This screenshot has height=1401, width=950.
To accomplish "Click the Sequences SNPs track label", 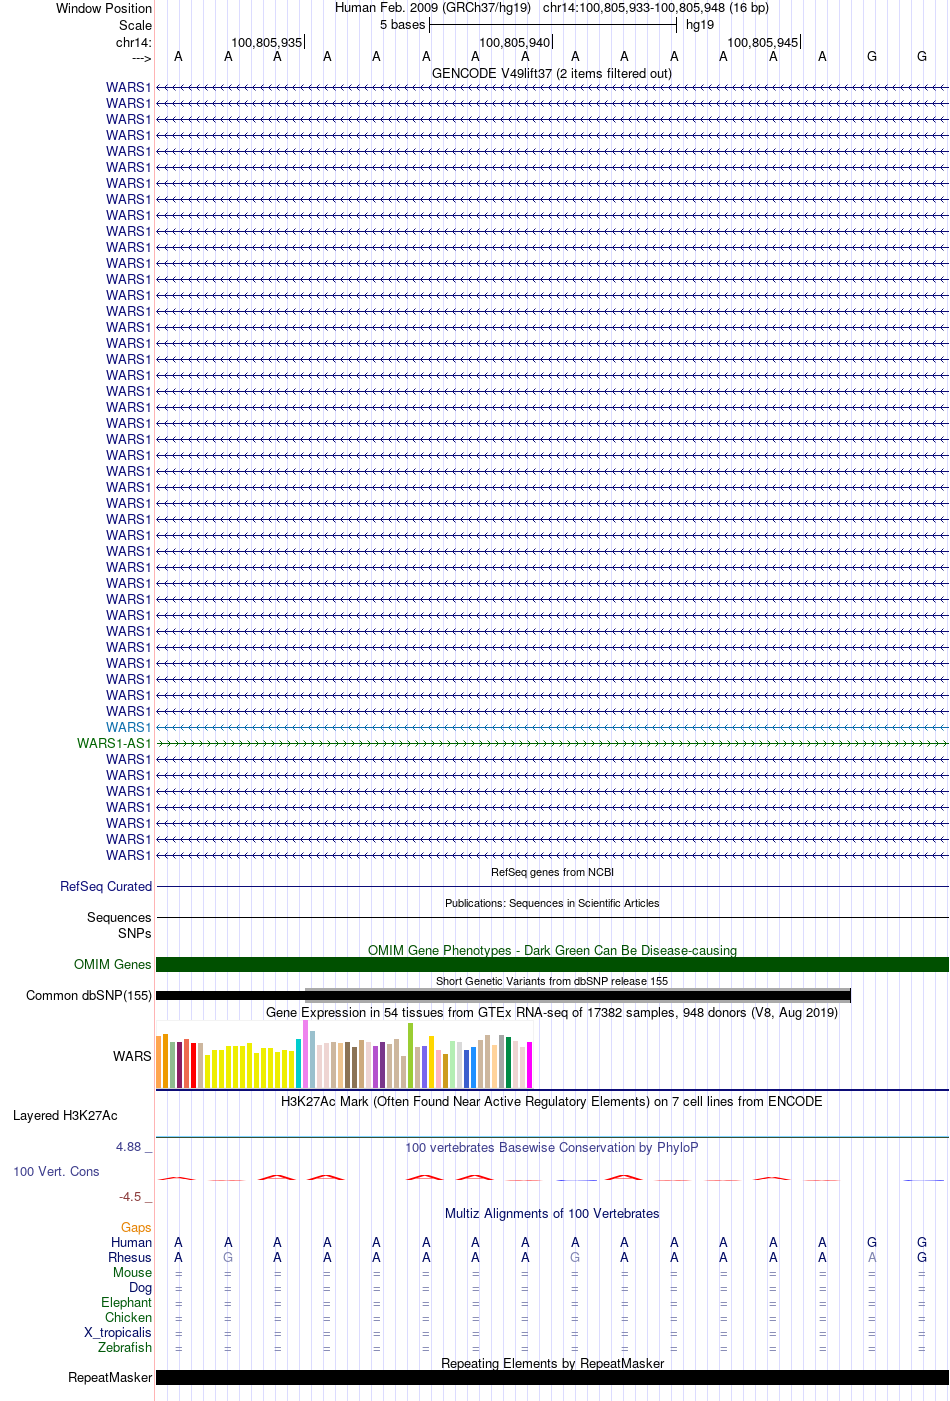I will tap(119, 925).
